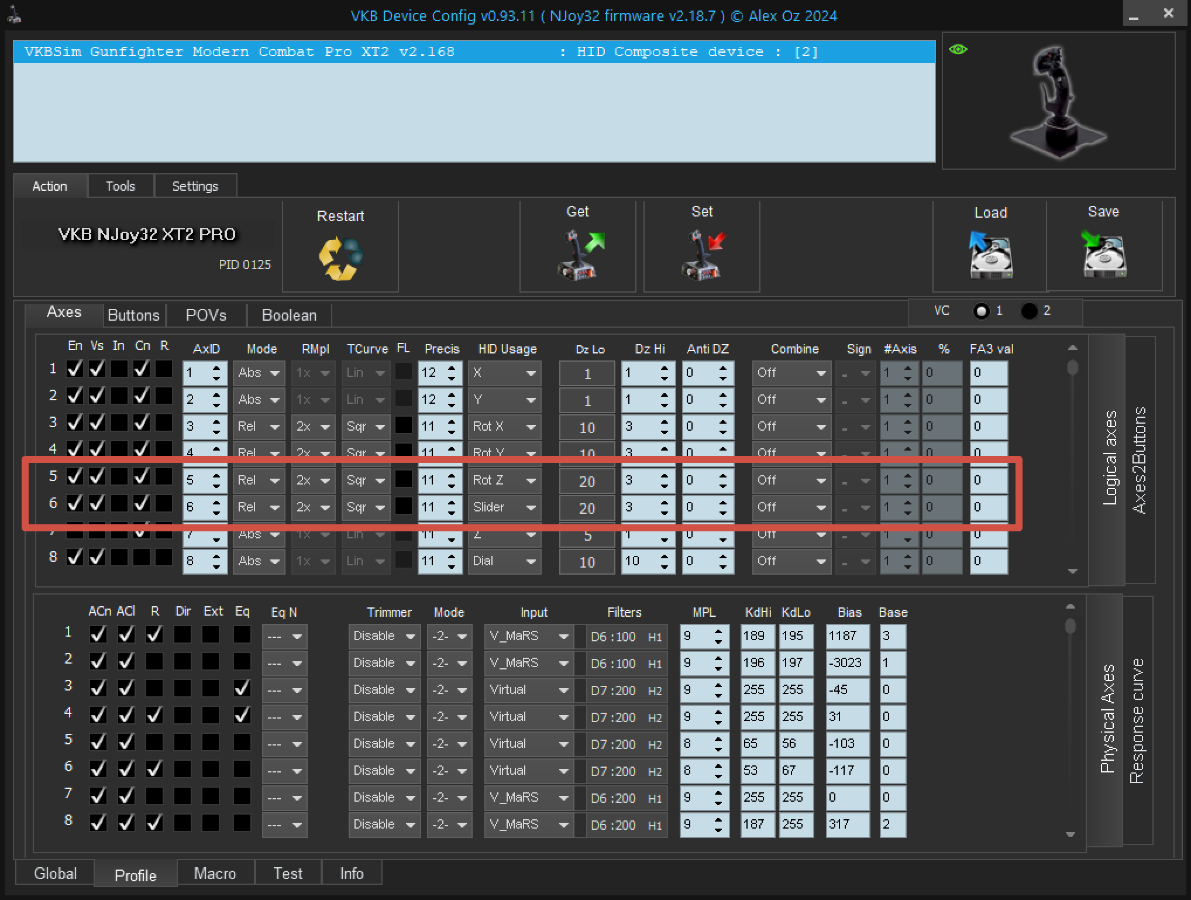This screenshot has width=1191, height=900.
Task: Open HID Usage dropdown showing Rot Z
Action: pyautogui.click(x=504, y=481)
